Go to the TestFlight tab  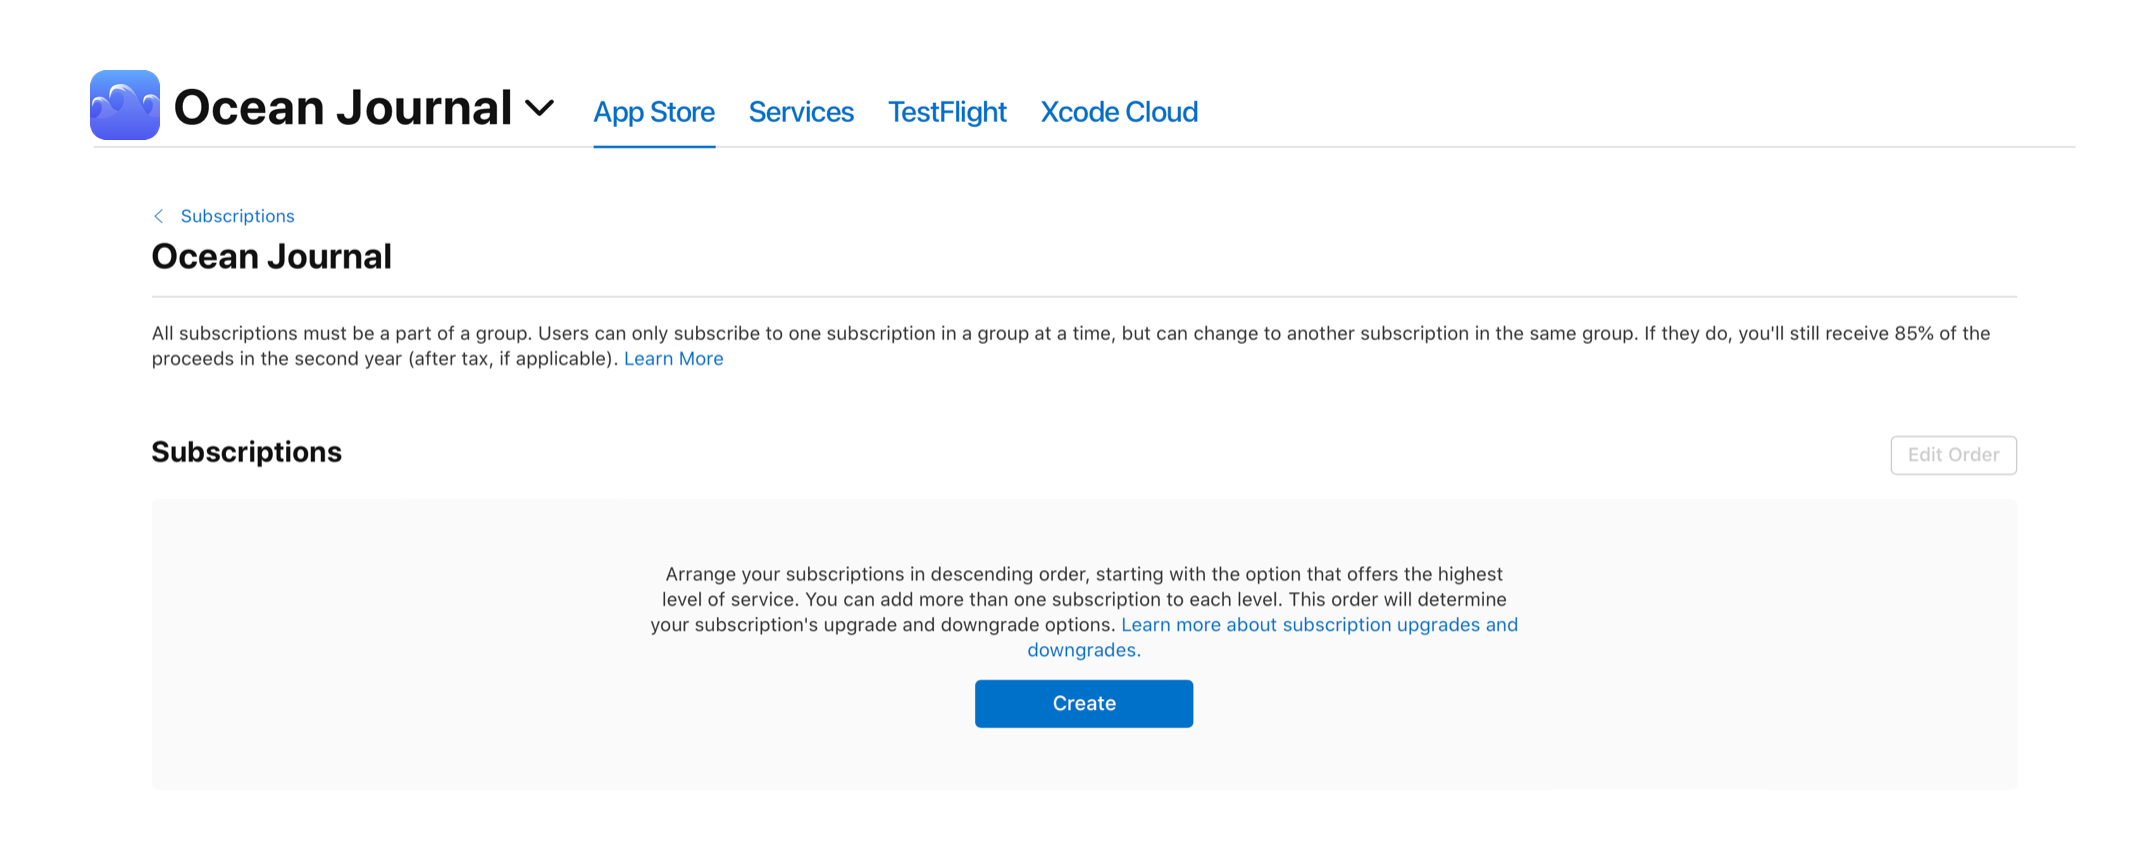[947, 112]
